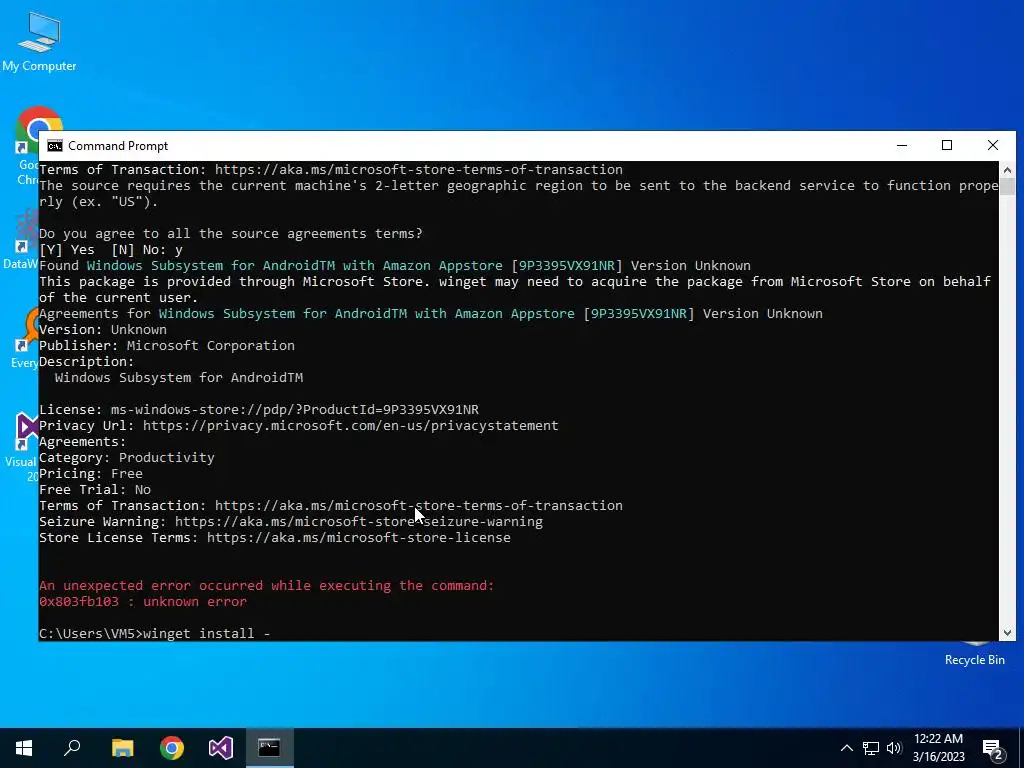Click the Command Prompt vertical scrollbar thumb
The width and height of the screenshot is (1024, 768).
pos(1007,186)
